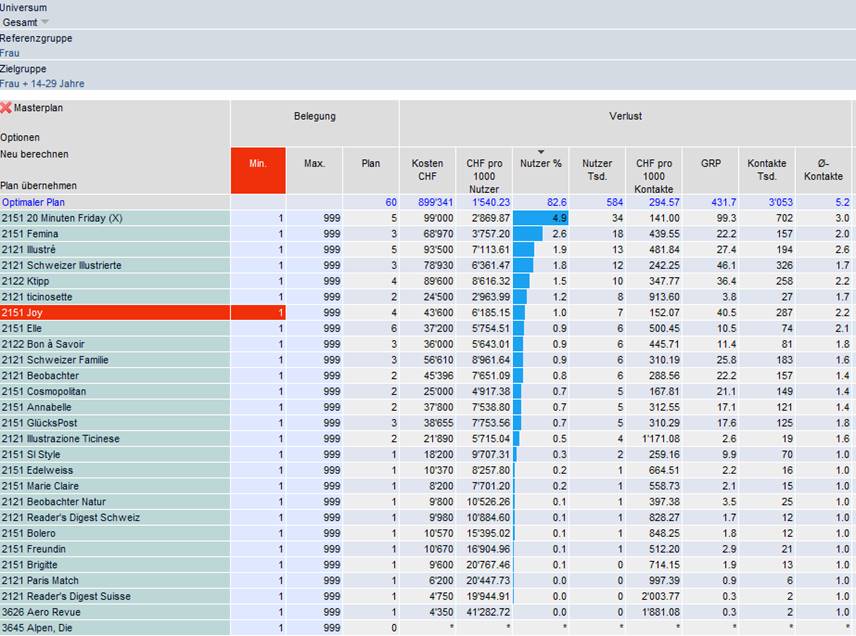Close Masterplan with the red X icon
This screenshot has height=636, width=856.
(6, 108)
